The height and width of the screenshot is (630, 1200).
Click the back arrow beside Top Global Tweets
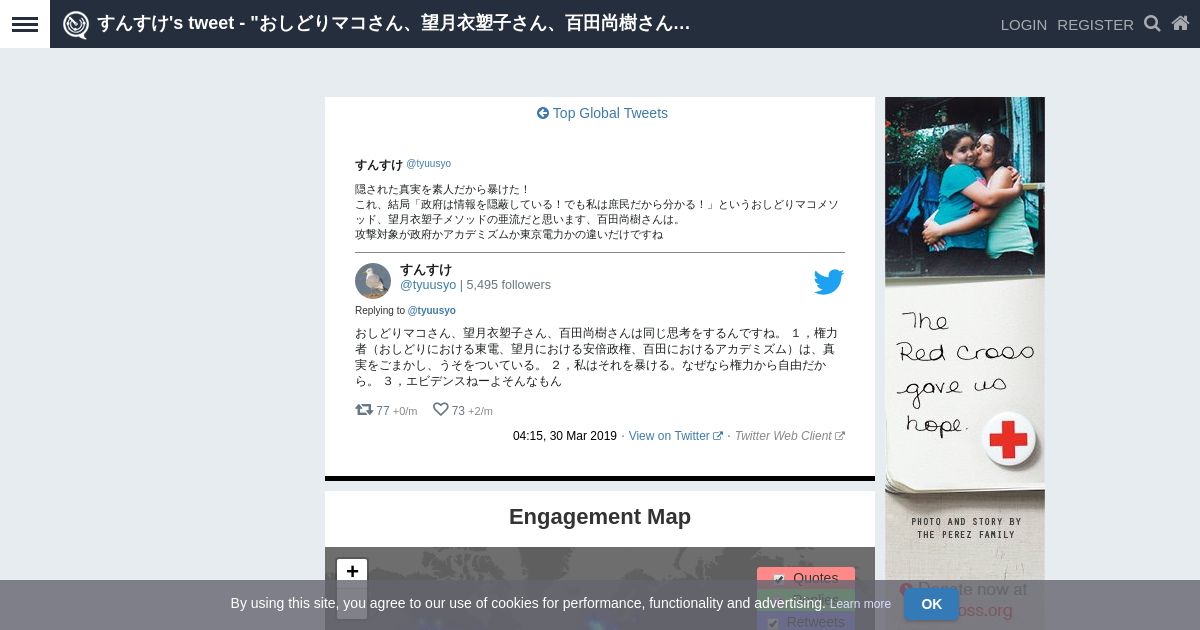pos(543,113)
